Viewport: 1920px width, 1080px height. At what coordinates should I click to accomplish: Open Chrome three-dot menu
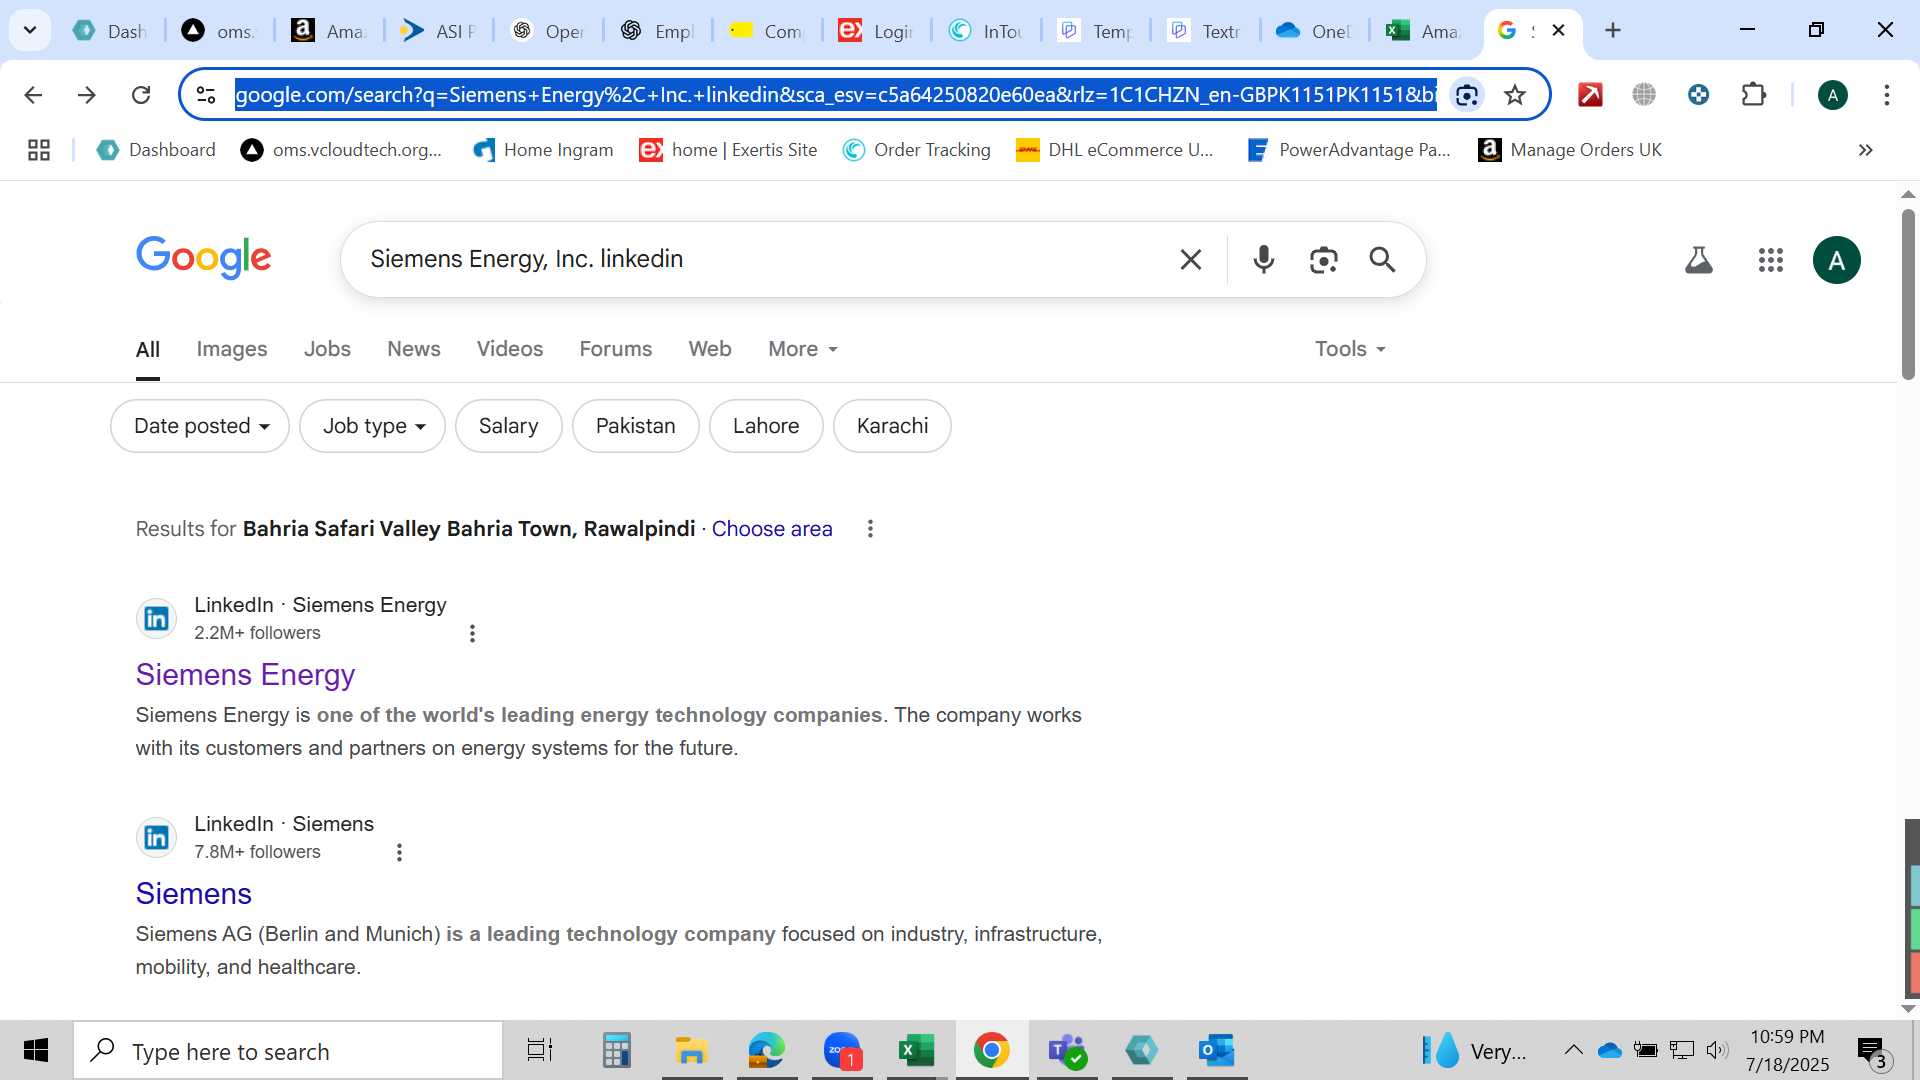coord(1887,95)
